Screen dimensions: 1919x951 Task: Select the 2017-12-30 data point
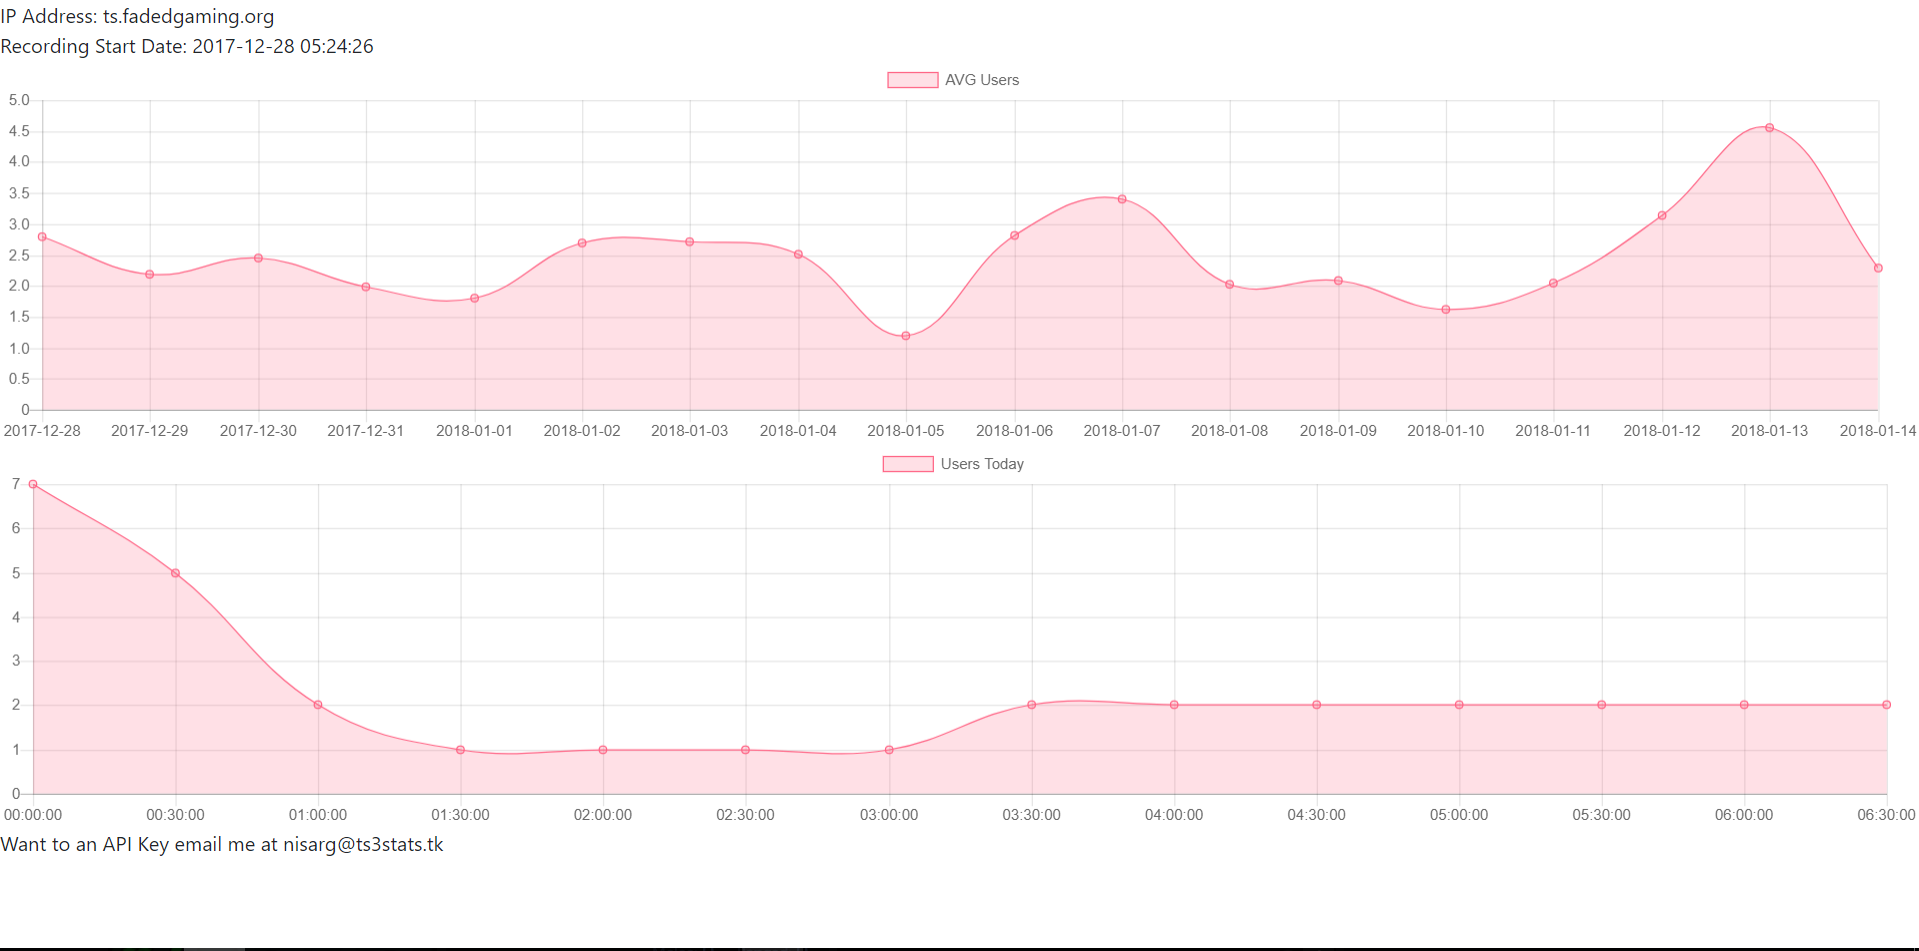258,258
